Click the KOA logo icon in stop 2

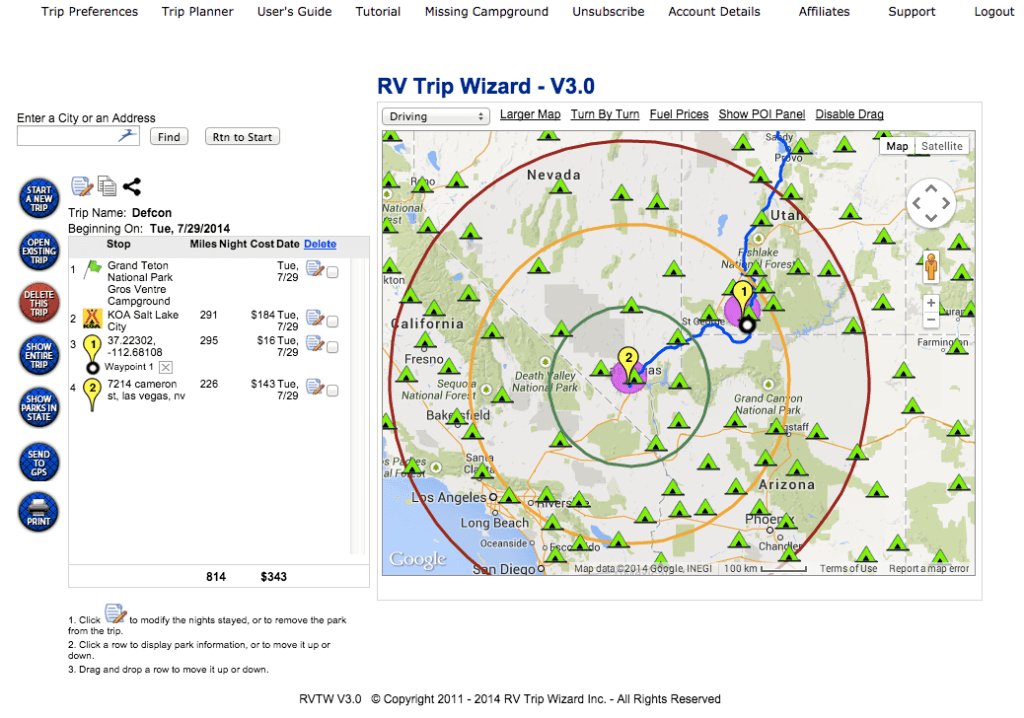(92, 319)
